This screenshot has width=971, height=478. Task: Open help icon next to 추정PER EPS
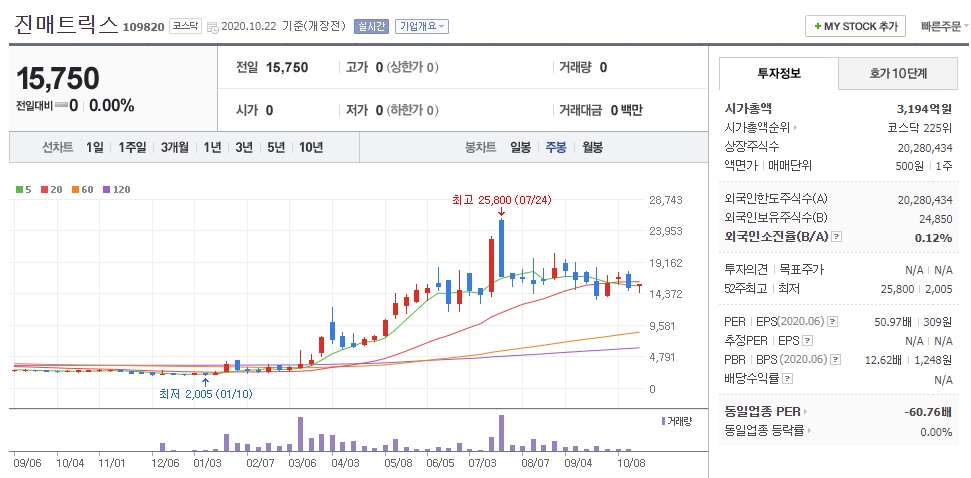click(x=808, y=341)
